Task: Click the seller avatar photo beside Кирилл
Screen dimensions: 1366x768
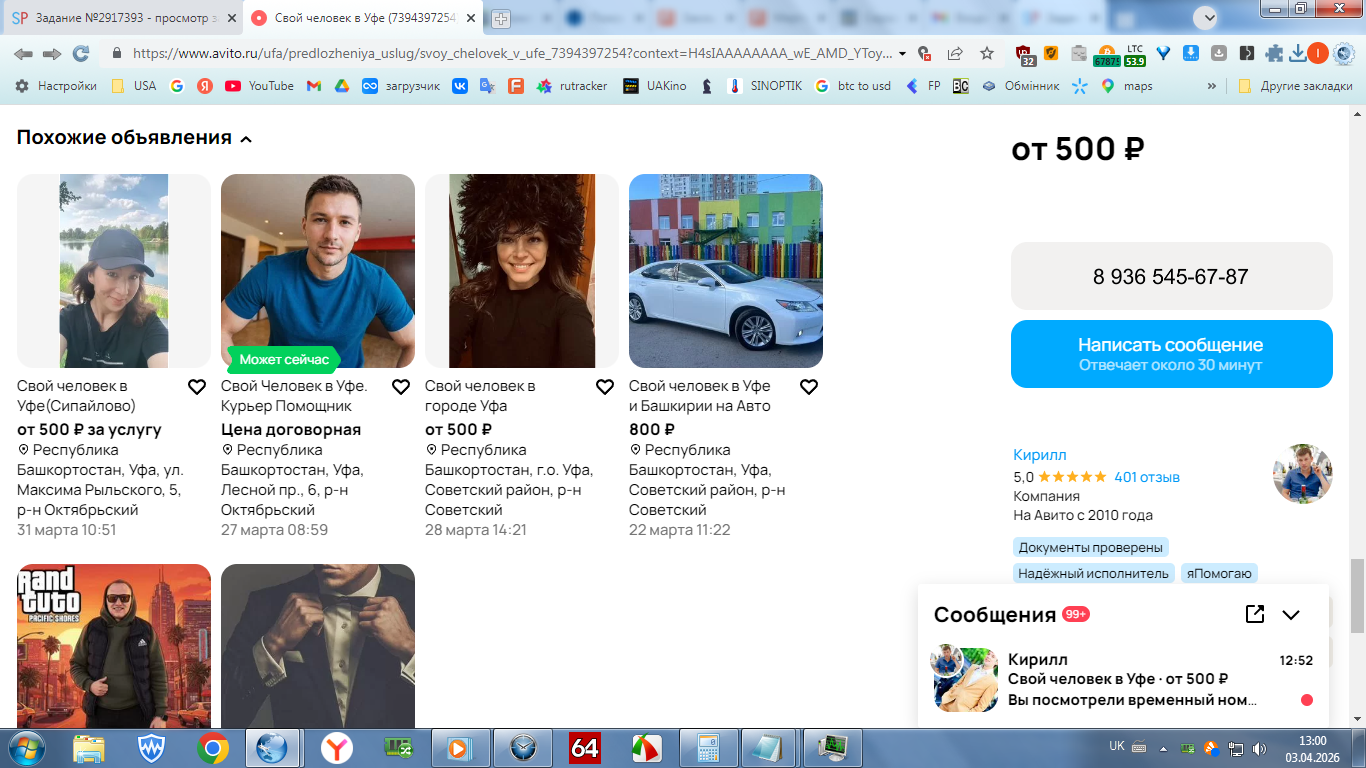Action: pos(1302,474)
